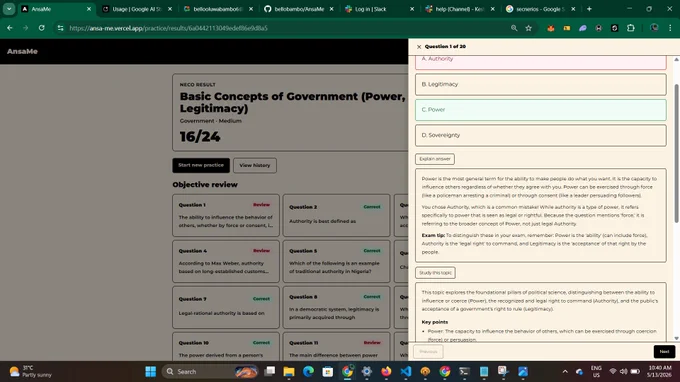Open View history
Screen dimensions: 680x382
(255, 165)
